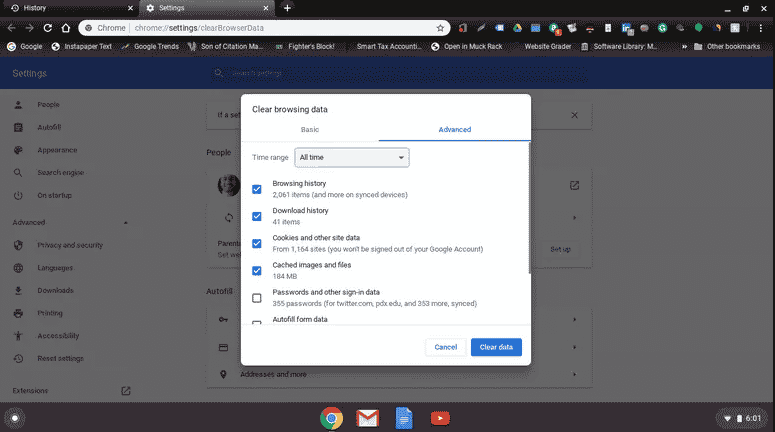Uncheck Cached images and files
Screen dimensions: 775x432
click(x=257, y=271)
